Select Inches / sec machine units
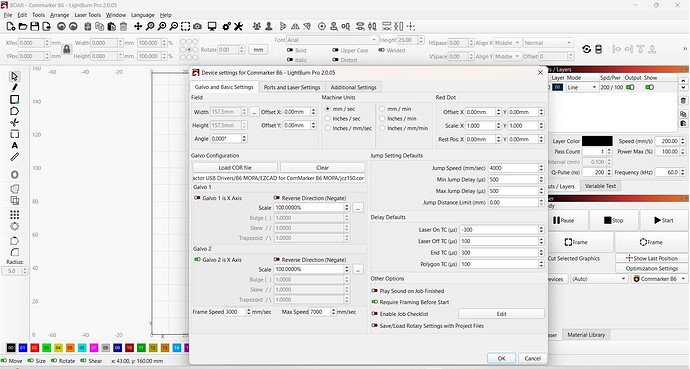The width and height of the screenshot is (690, 369). click(x=343, y=118)
